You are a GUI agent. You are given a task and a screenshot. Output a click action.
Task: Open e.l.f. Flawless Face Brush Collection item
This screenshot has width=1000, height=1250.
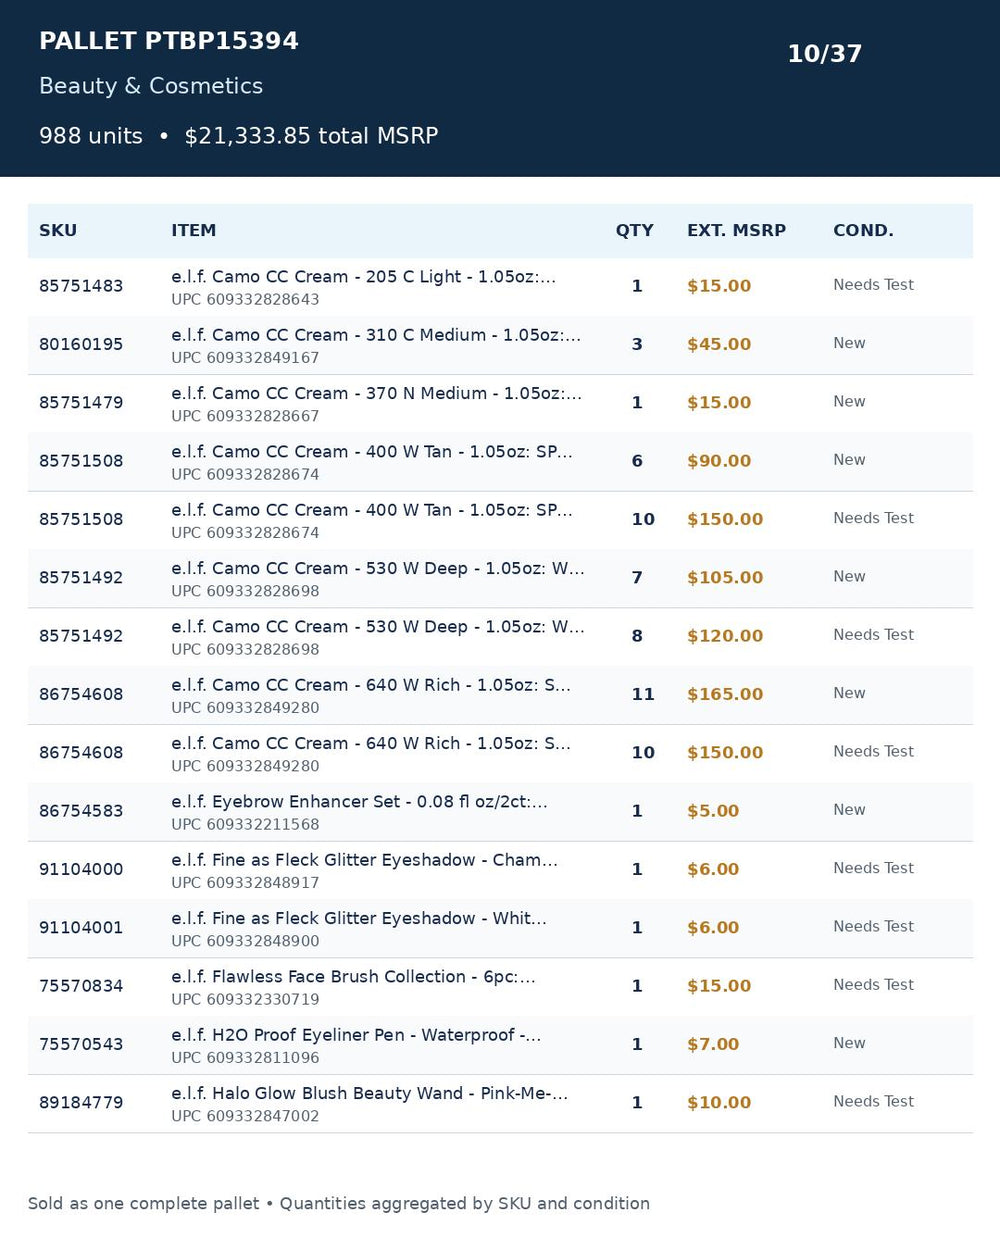353,977
